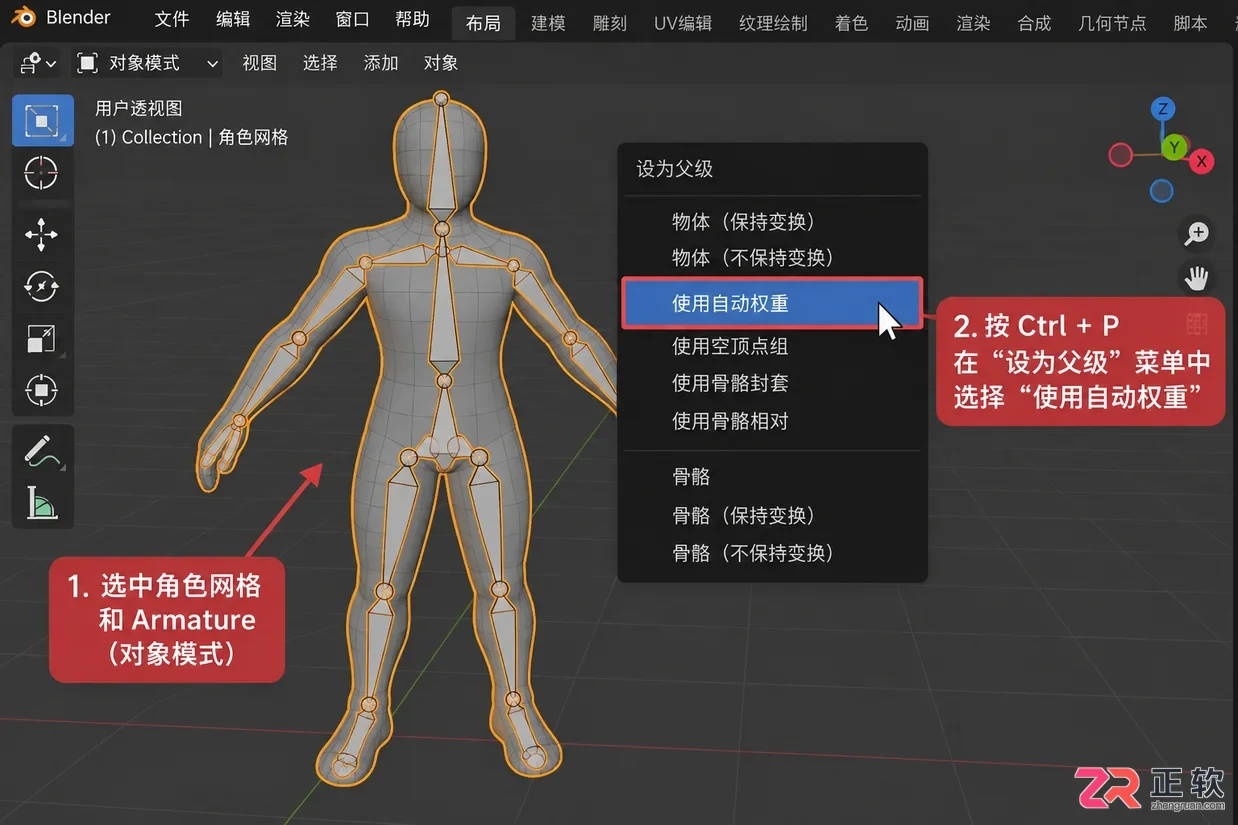Activate the 3D Cursor tool
This screenshot has width=1238, height=825.
tap(42, 173)
